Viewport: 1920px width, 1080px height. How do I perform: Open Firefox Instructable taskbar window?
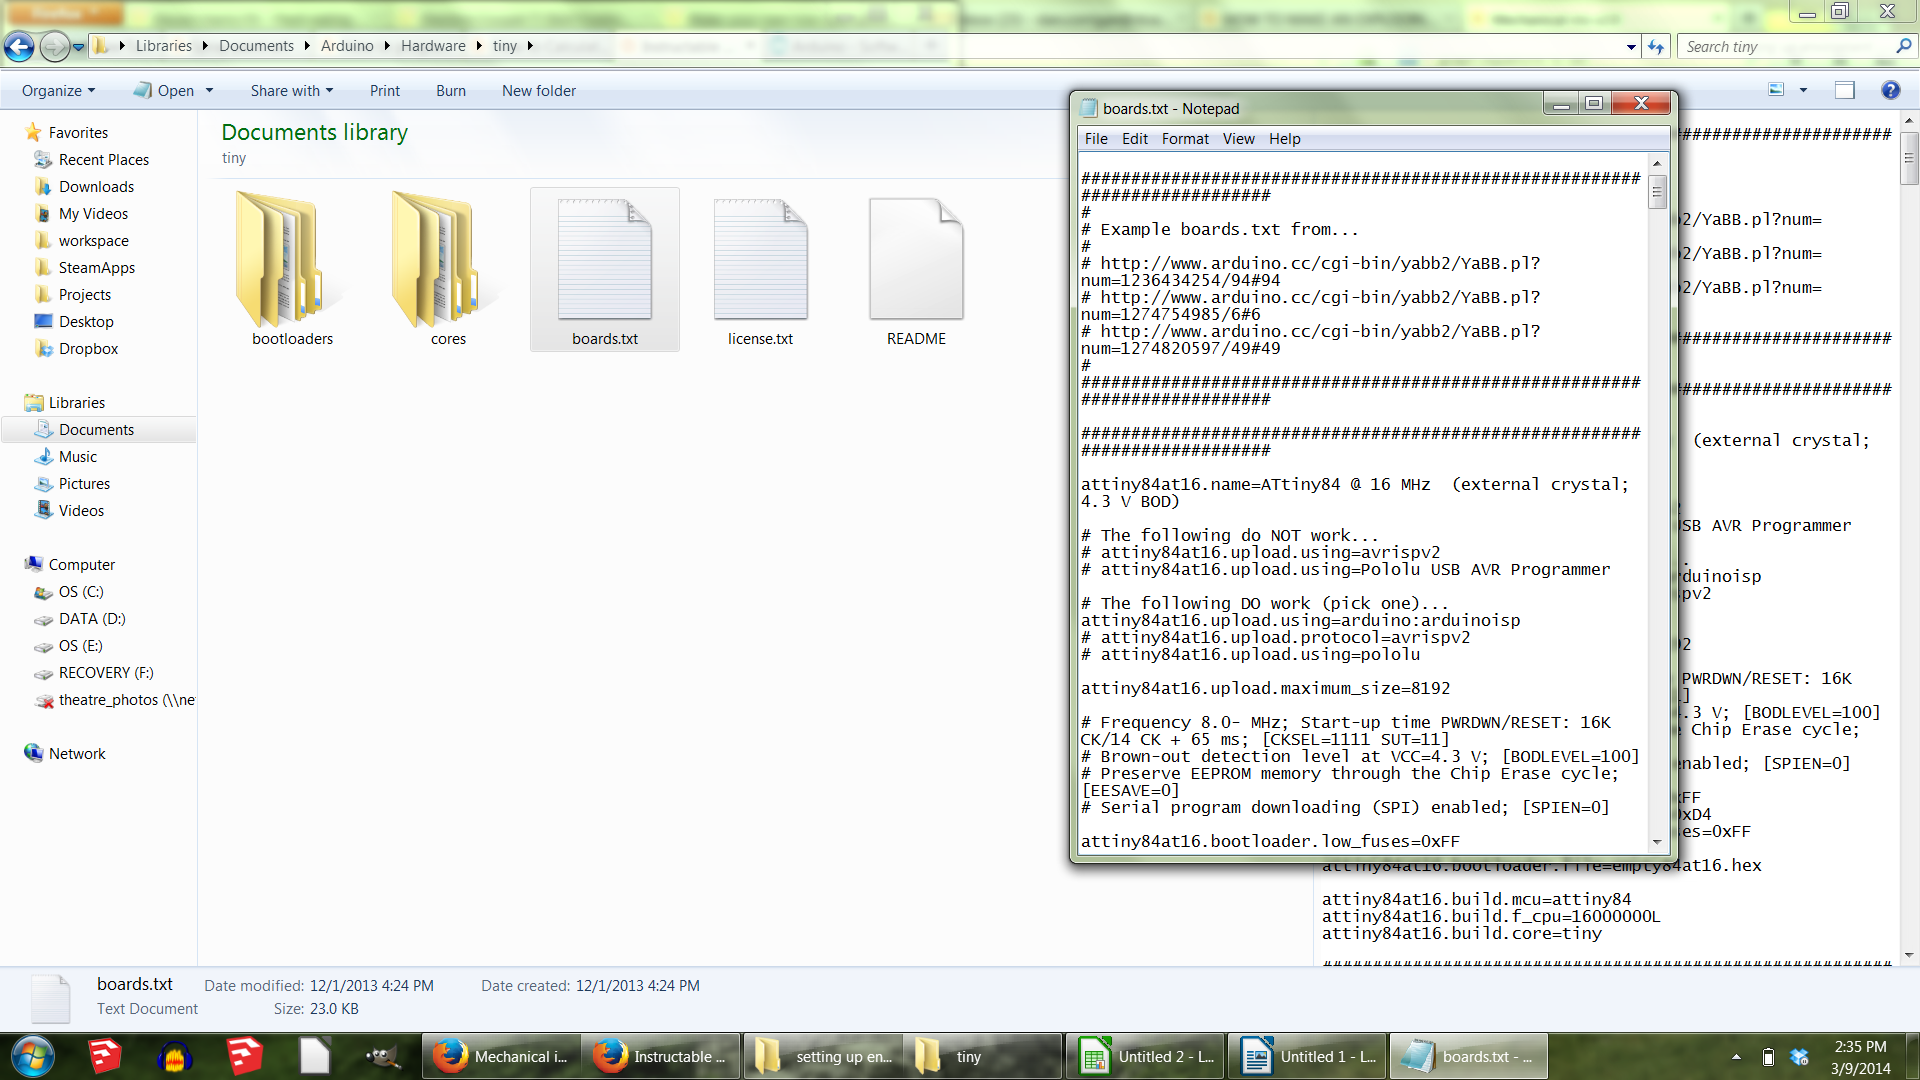660,1056
